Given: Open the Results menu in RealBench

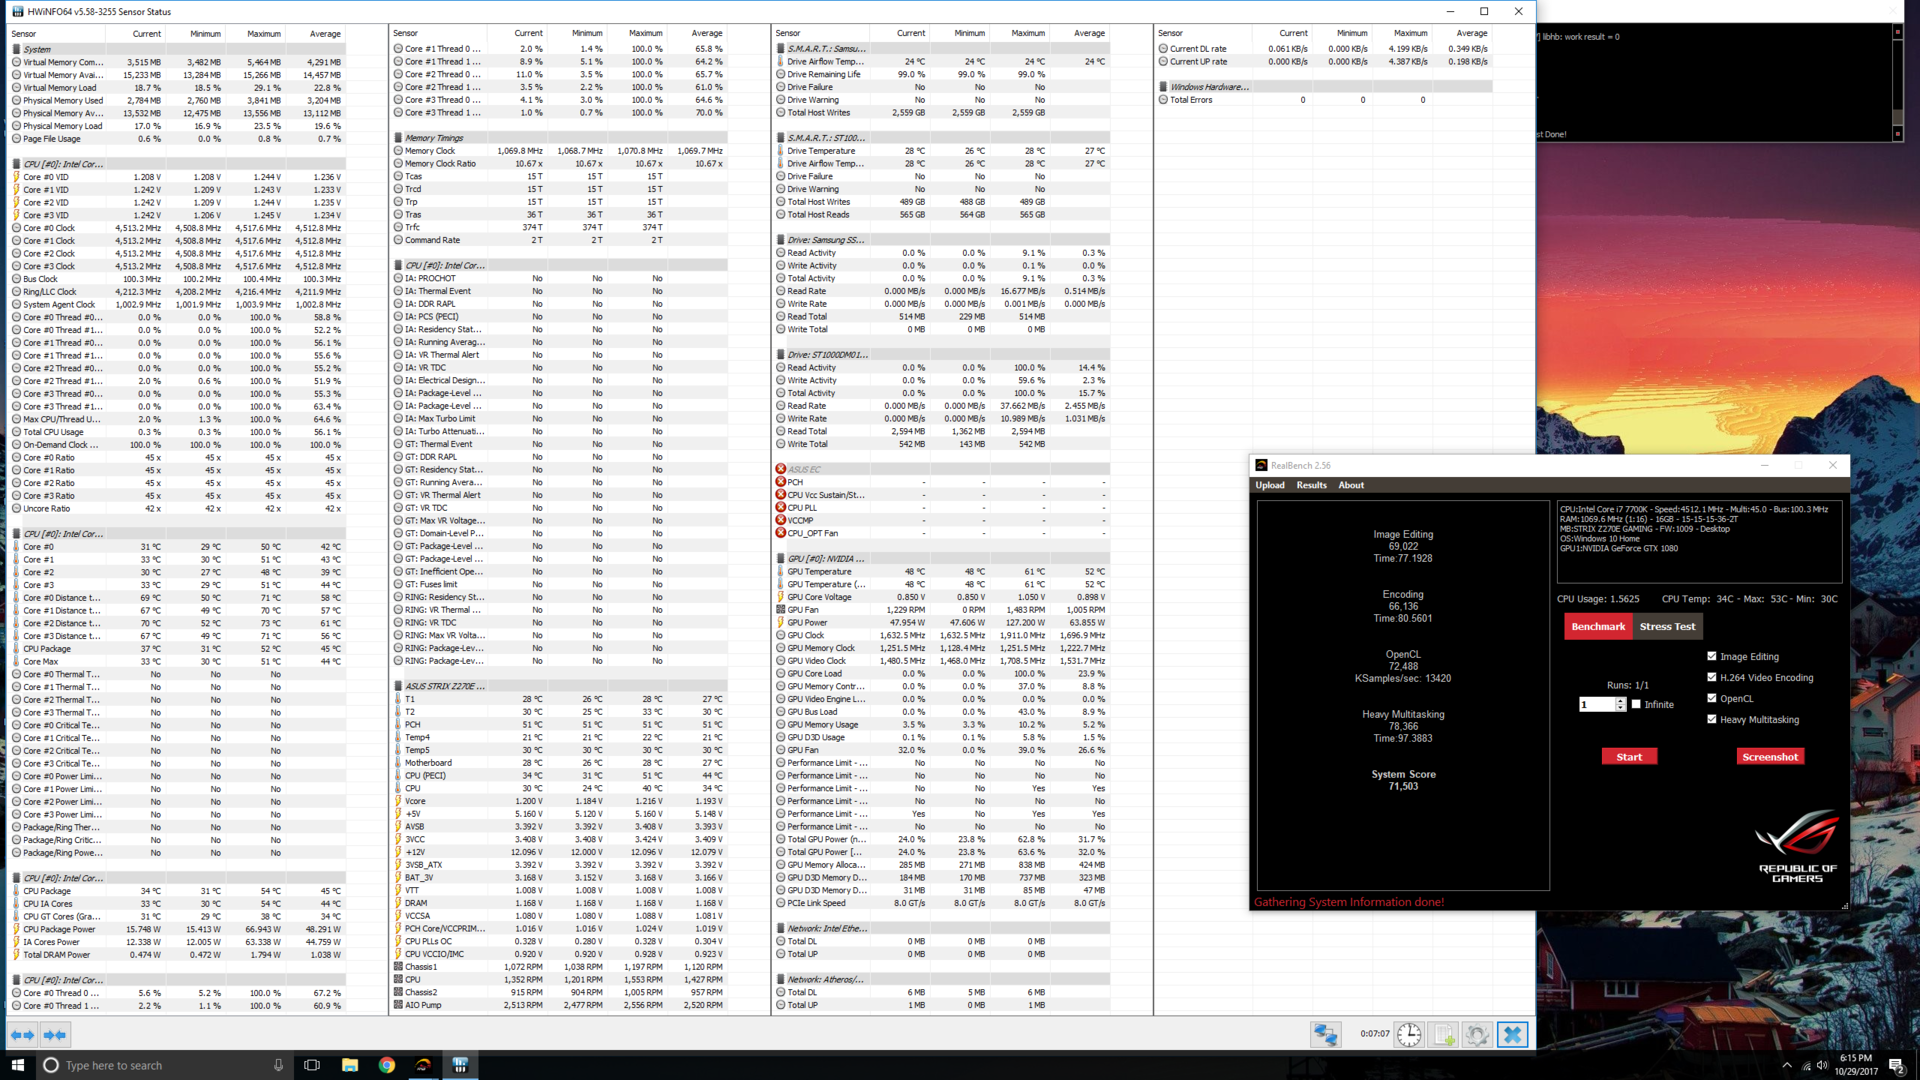Looking at the screenshot, I should [1311, 485].
